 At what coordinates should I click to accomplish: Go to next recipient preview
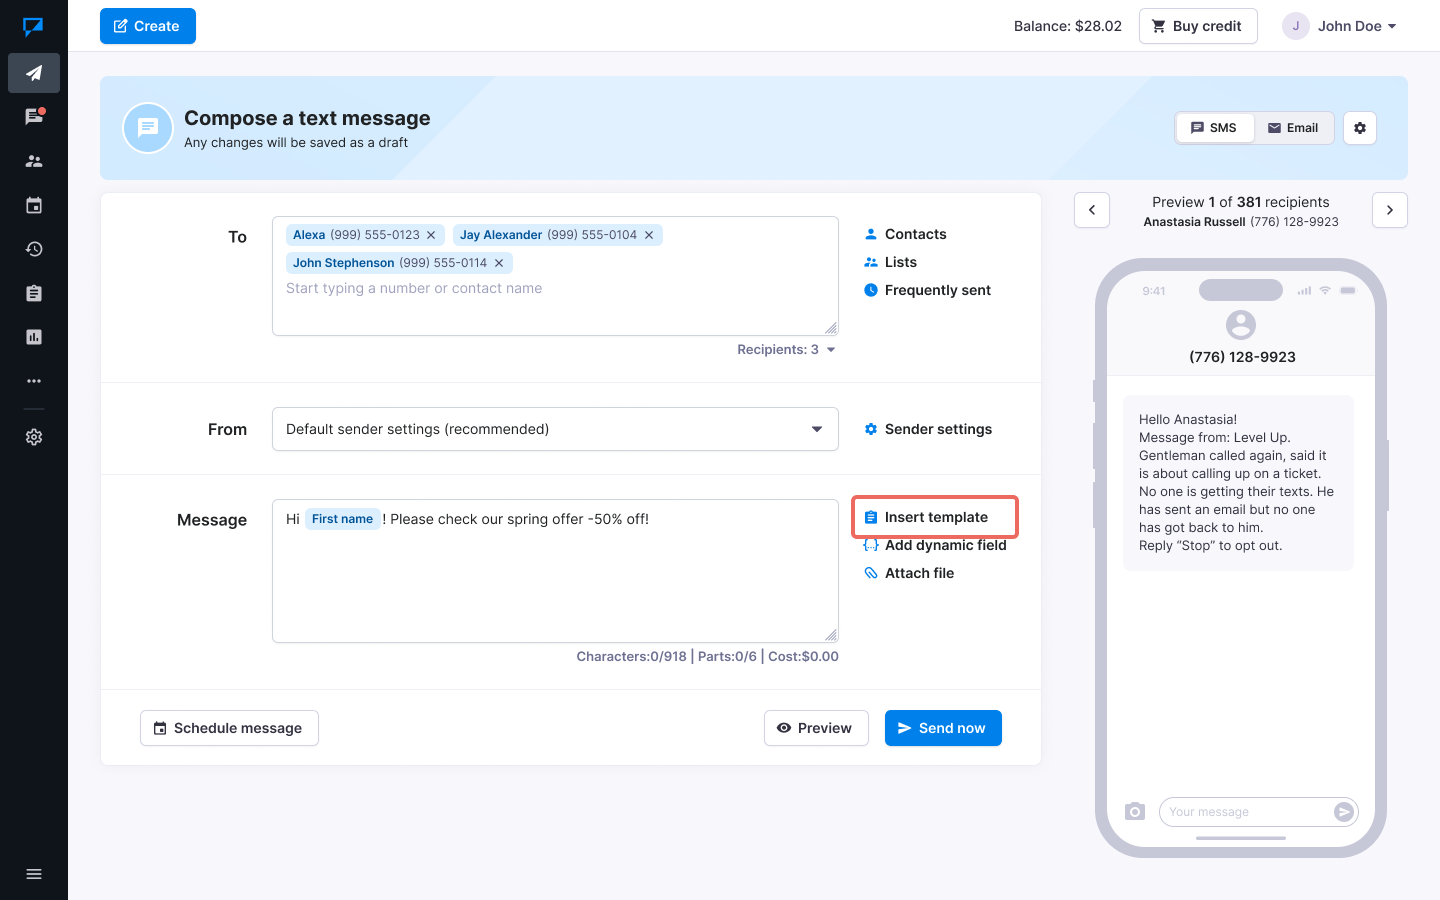pos(1389,210)
